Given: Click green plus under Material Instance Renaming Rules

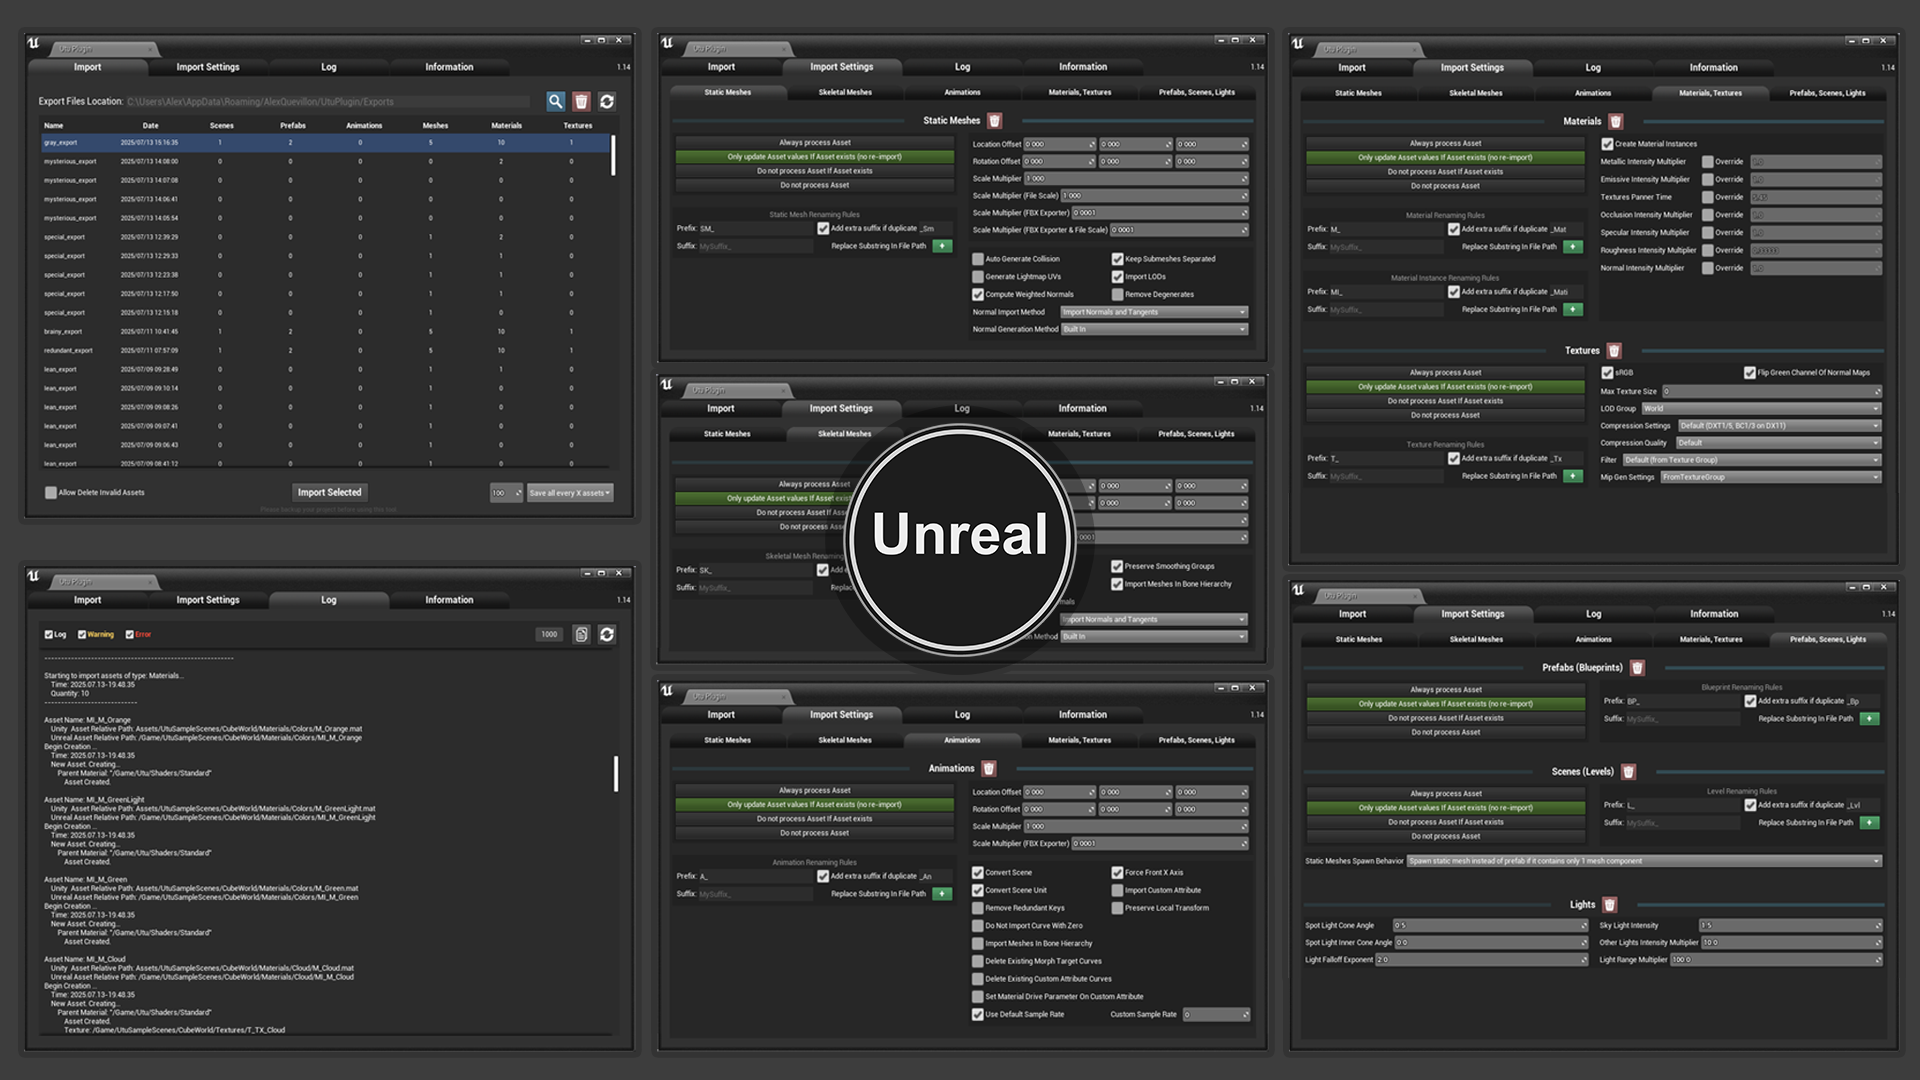Looking at the screenshot, I should [x=1573, y=310].
